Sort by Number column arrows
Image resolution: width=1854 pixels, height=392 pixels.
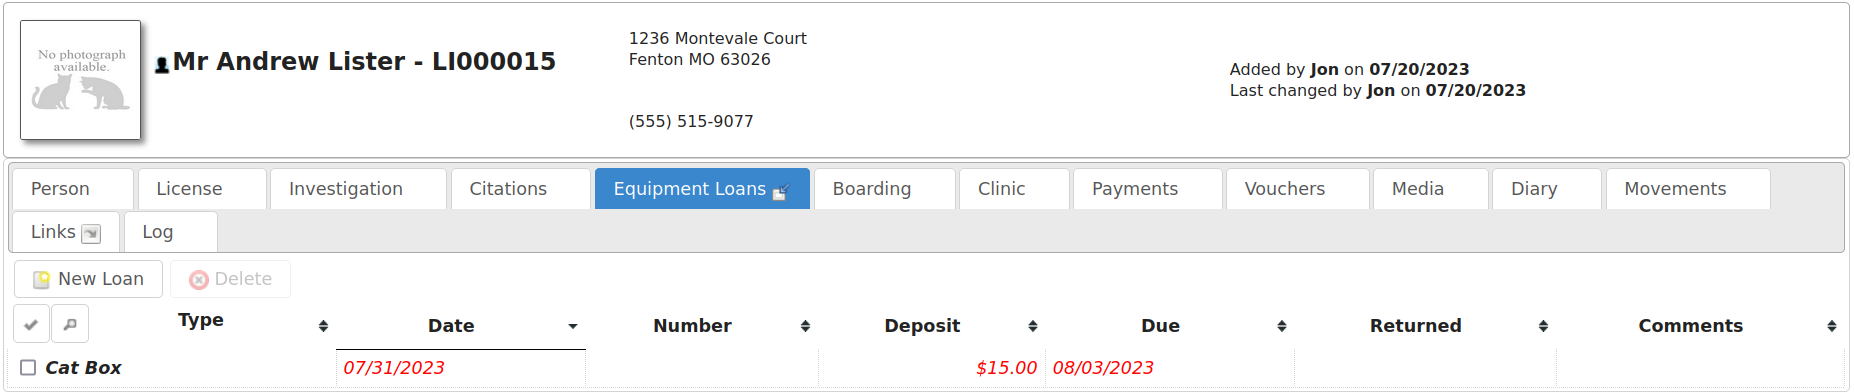pos(805,326)
